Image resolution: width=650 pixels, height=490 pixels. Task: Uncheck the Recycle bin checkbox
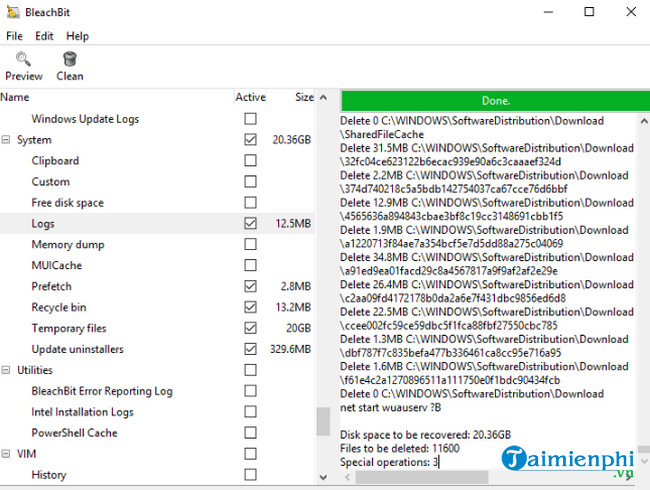pos(250,307)
